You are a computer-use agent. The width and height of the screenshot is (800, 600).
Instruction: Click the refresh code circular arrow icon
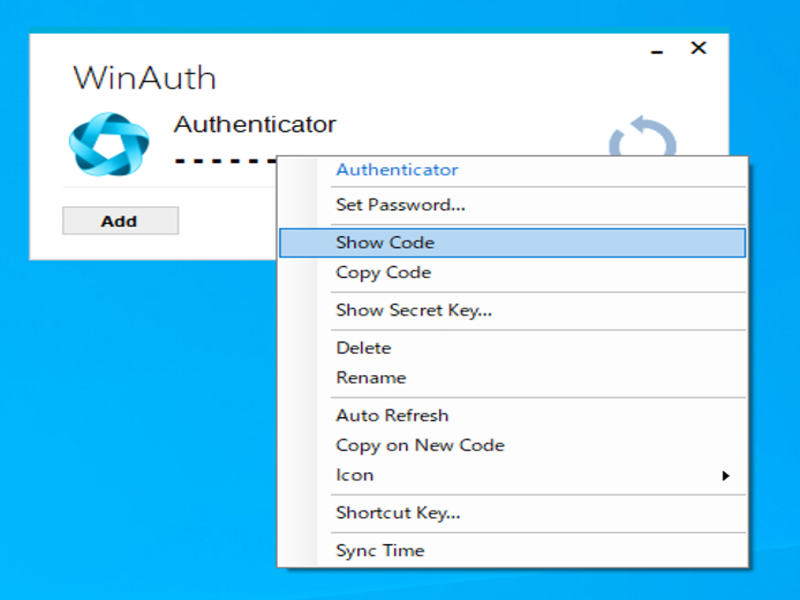[643, 136]
